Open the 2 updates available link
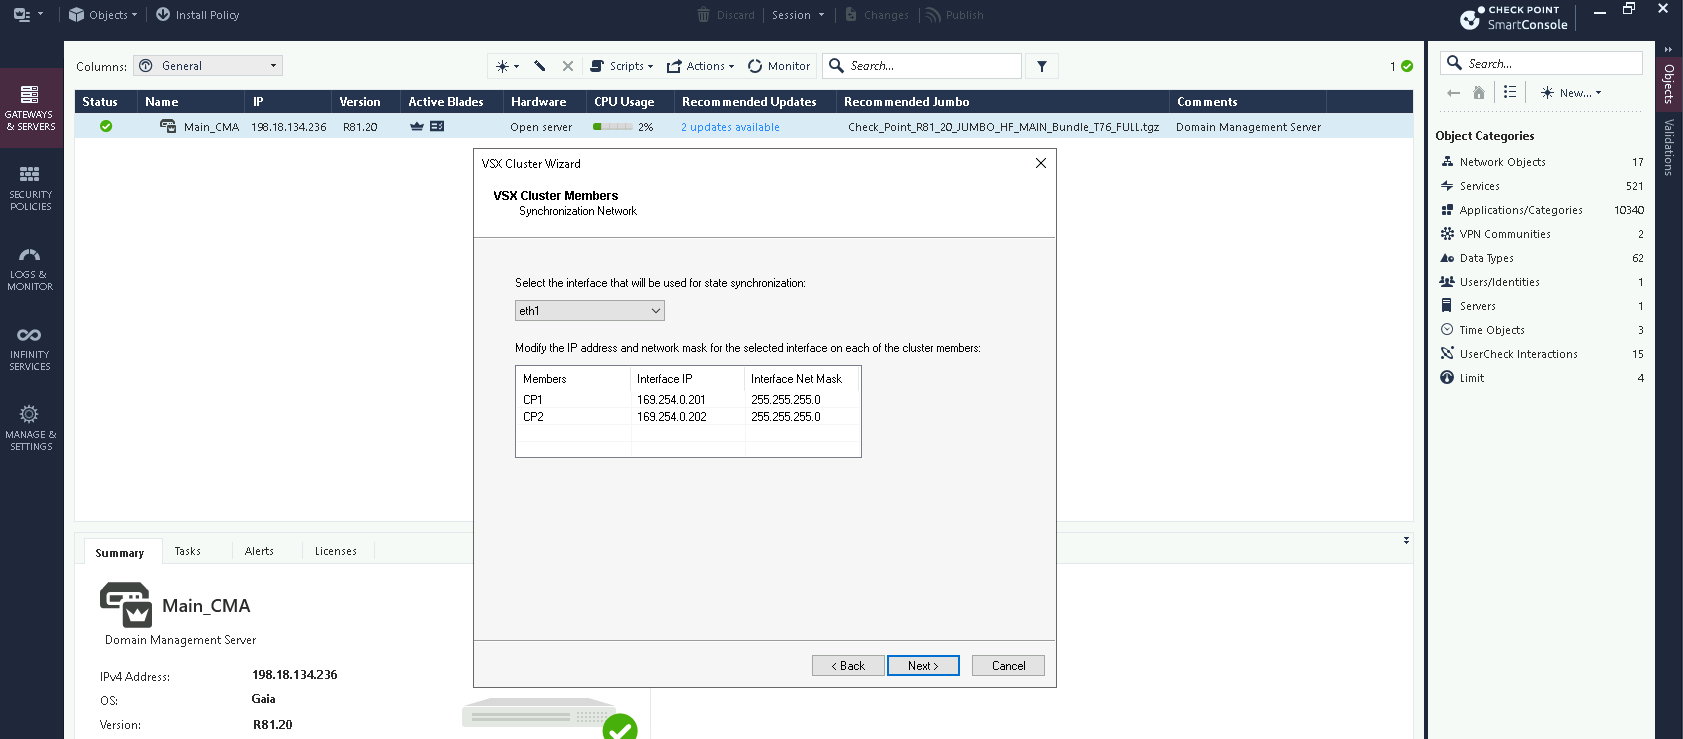The width and height of the screenshot is (1683, 739). 730,127
